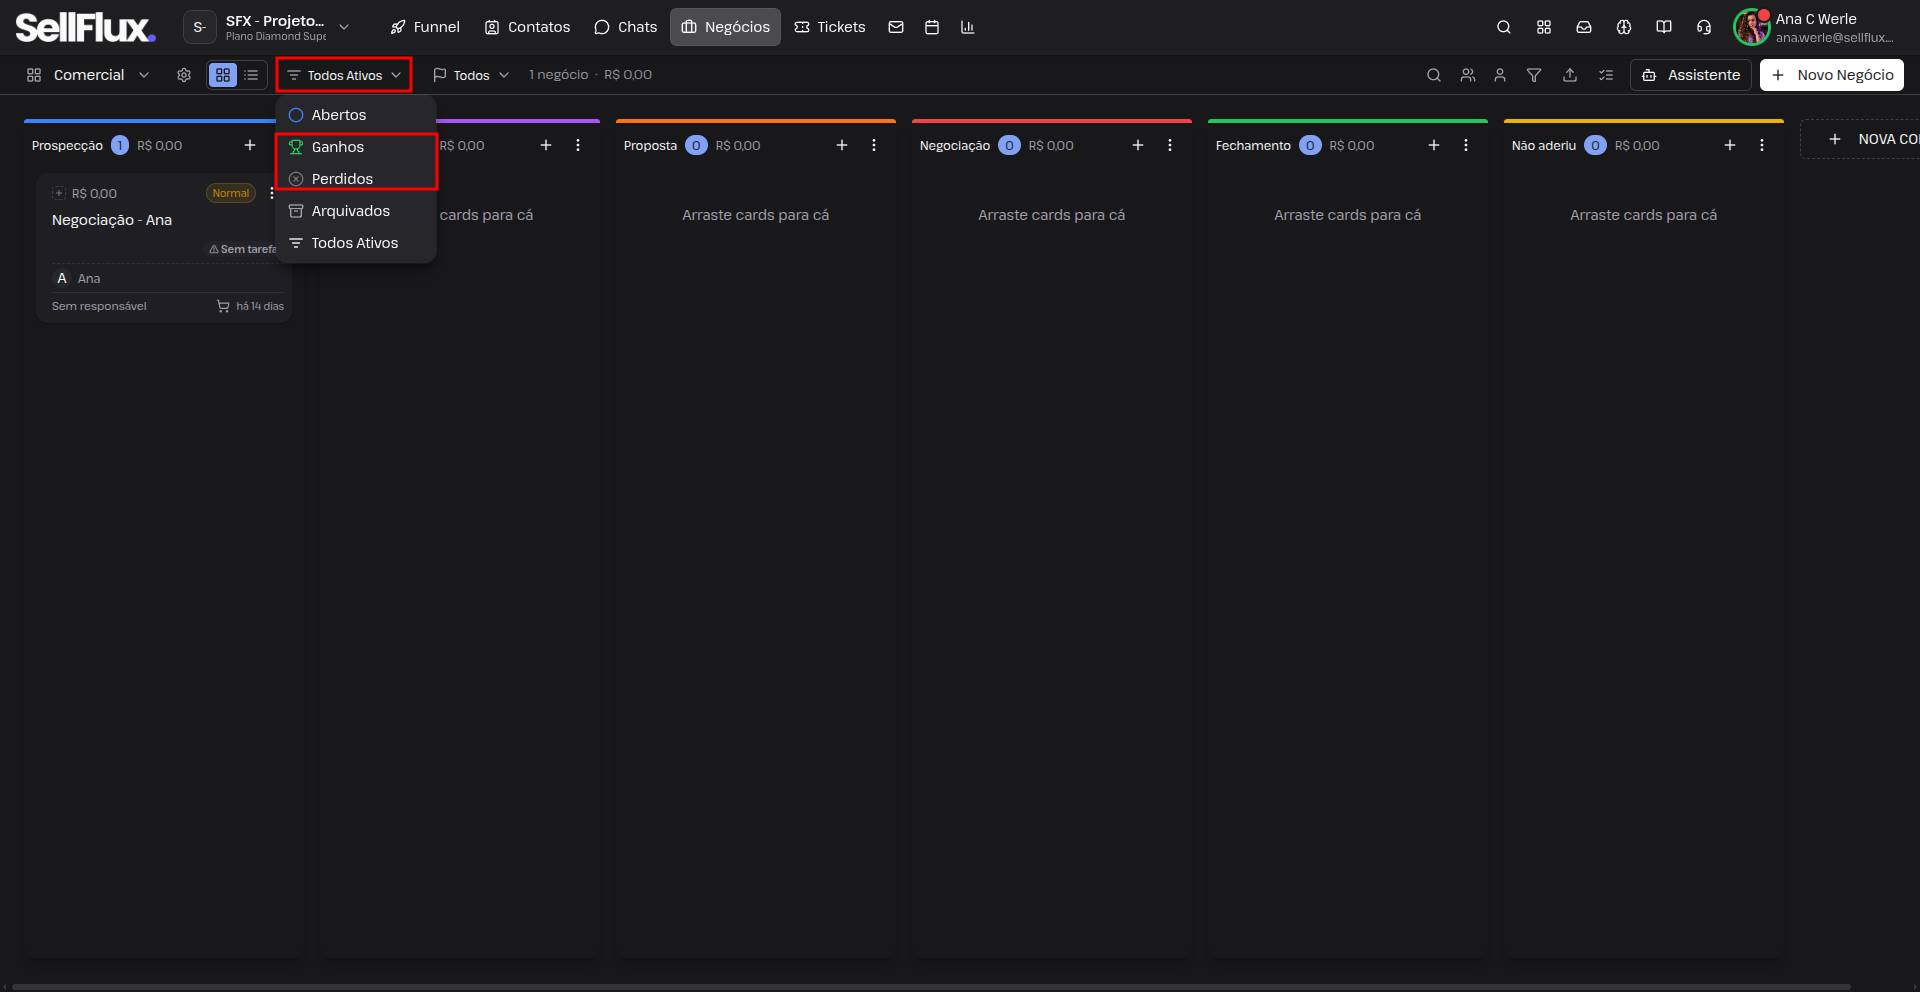
Task: Click the globe icon in header
Action: click(x=1624, y=27)
